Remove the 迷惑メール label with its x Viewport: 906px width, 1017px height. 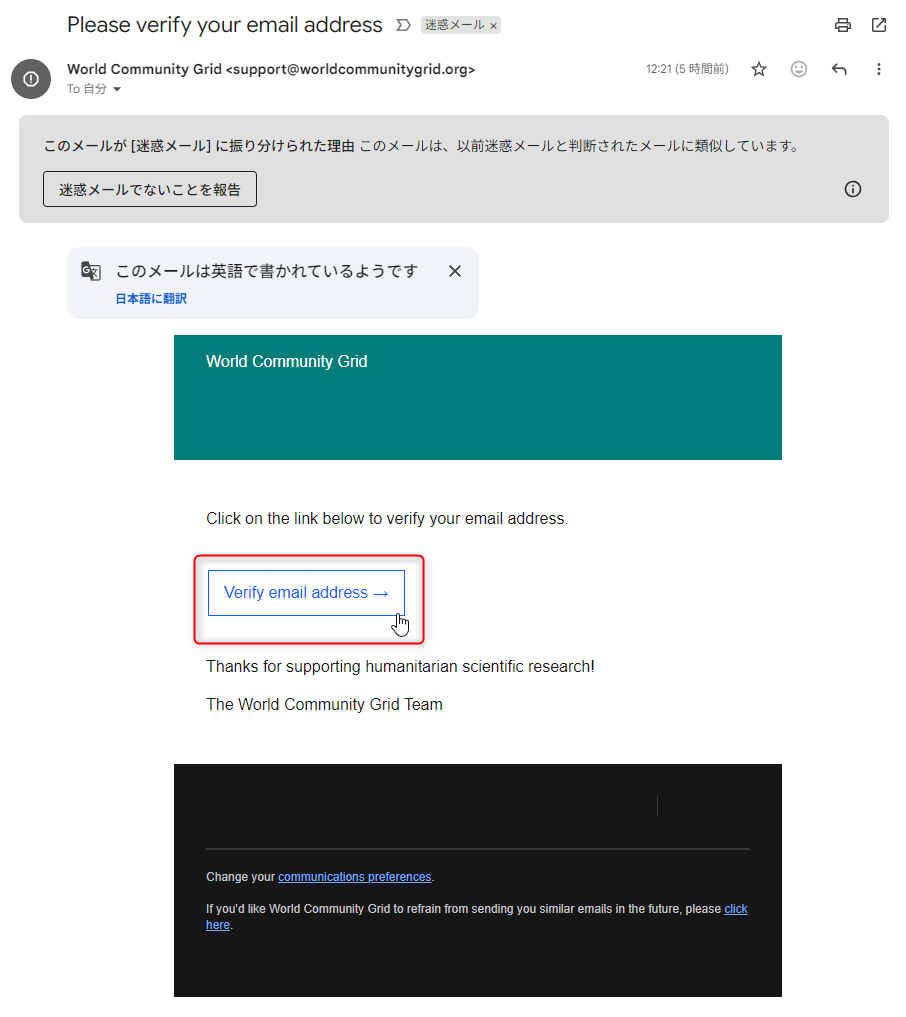494,26
